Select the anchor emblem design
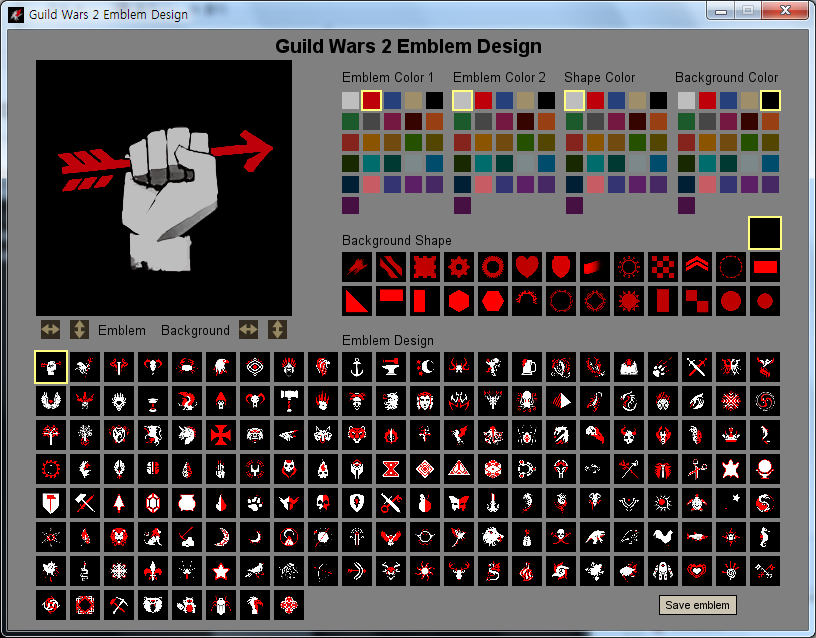816x638 pixels. (357, 367)
